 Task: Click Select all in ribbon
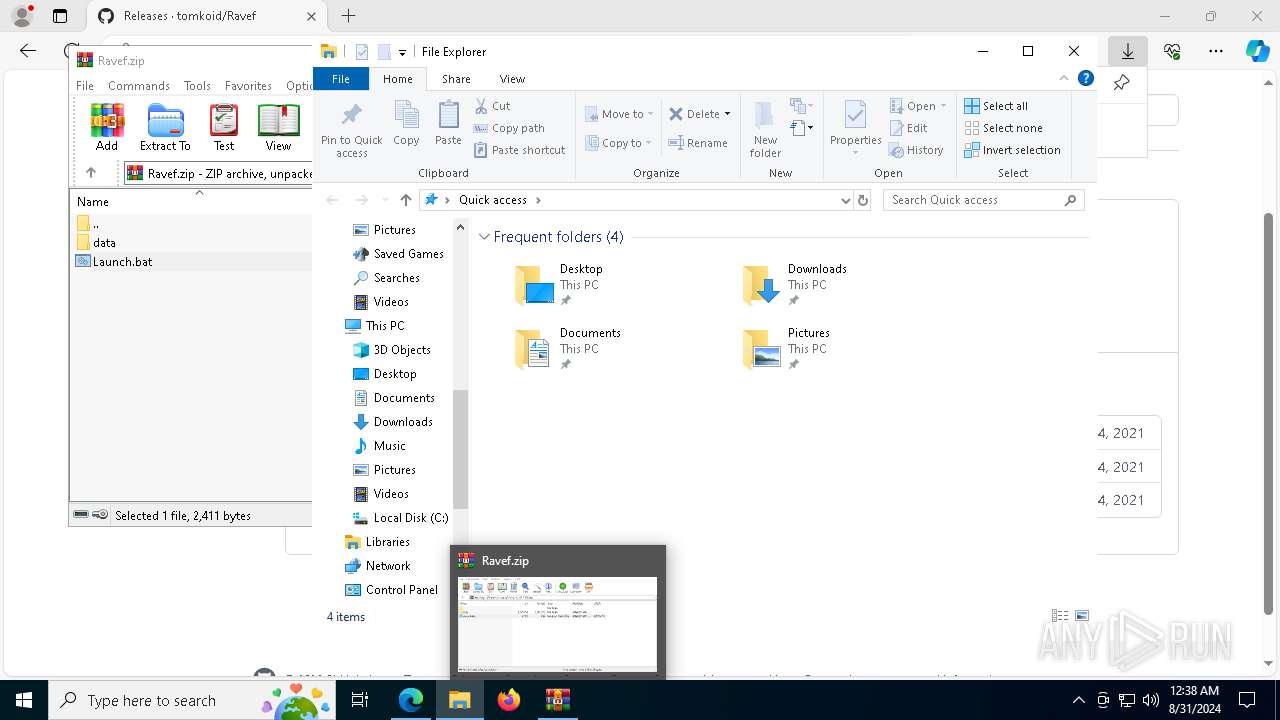[x=996, y=106]
